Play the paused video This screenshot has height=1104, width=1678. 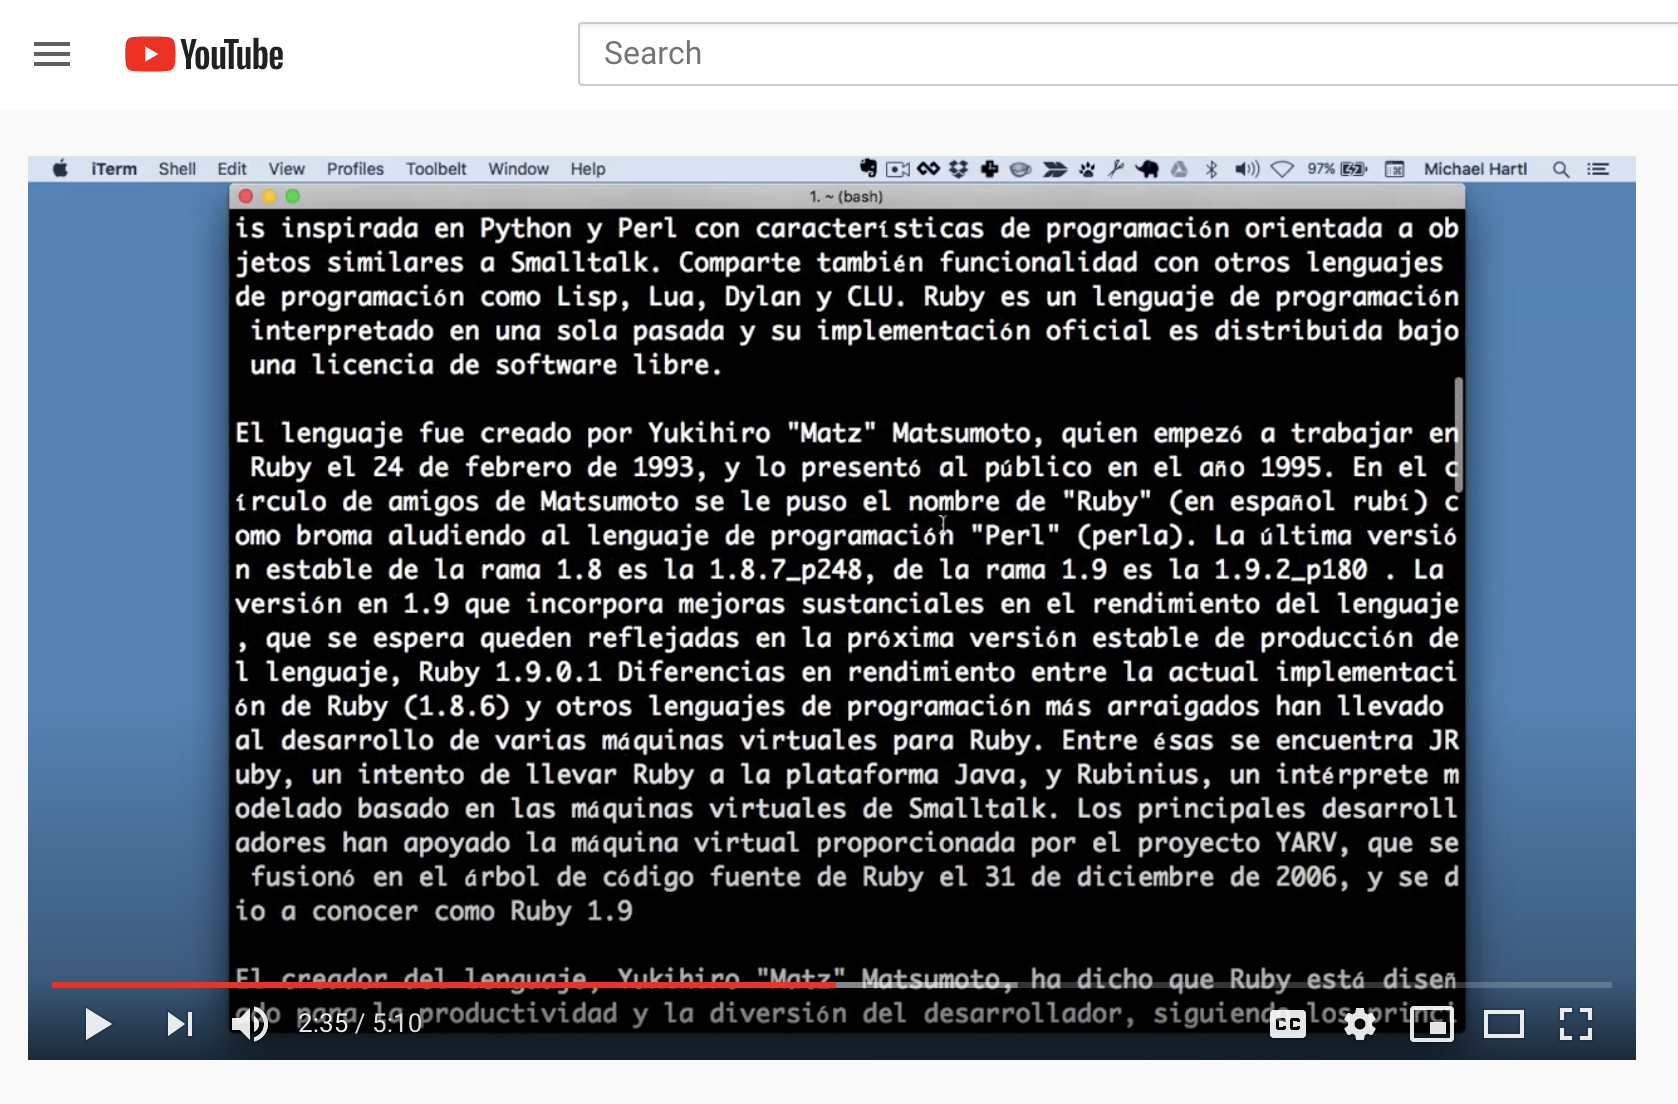(x=97, y=1023)
